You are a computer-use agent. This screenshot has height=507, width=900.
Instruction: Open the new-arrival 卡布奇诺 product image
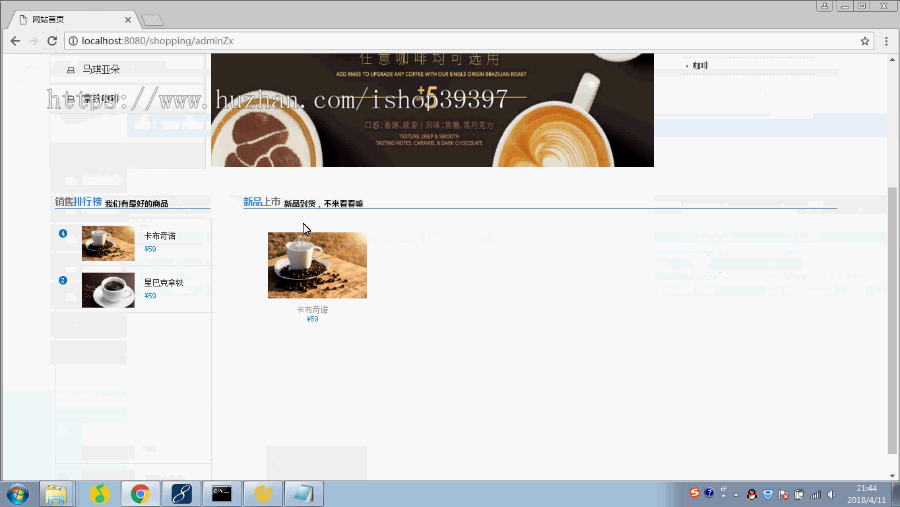point(317,265)
